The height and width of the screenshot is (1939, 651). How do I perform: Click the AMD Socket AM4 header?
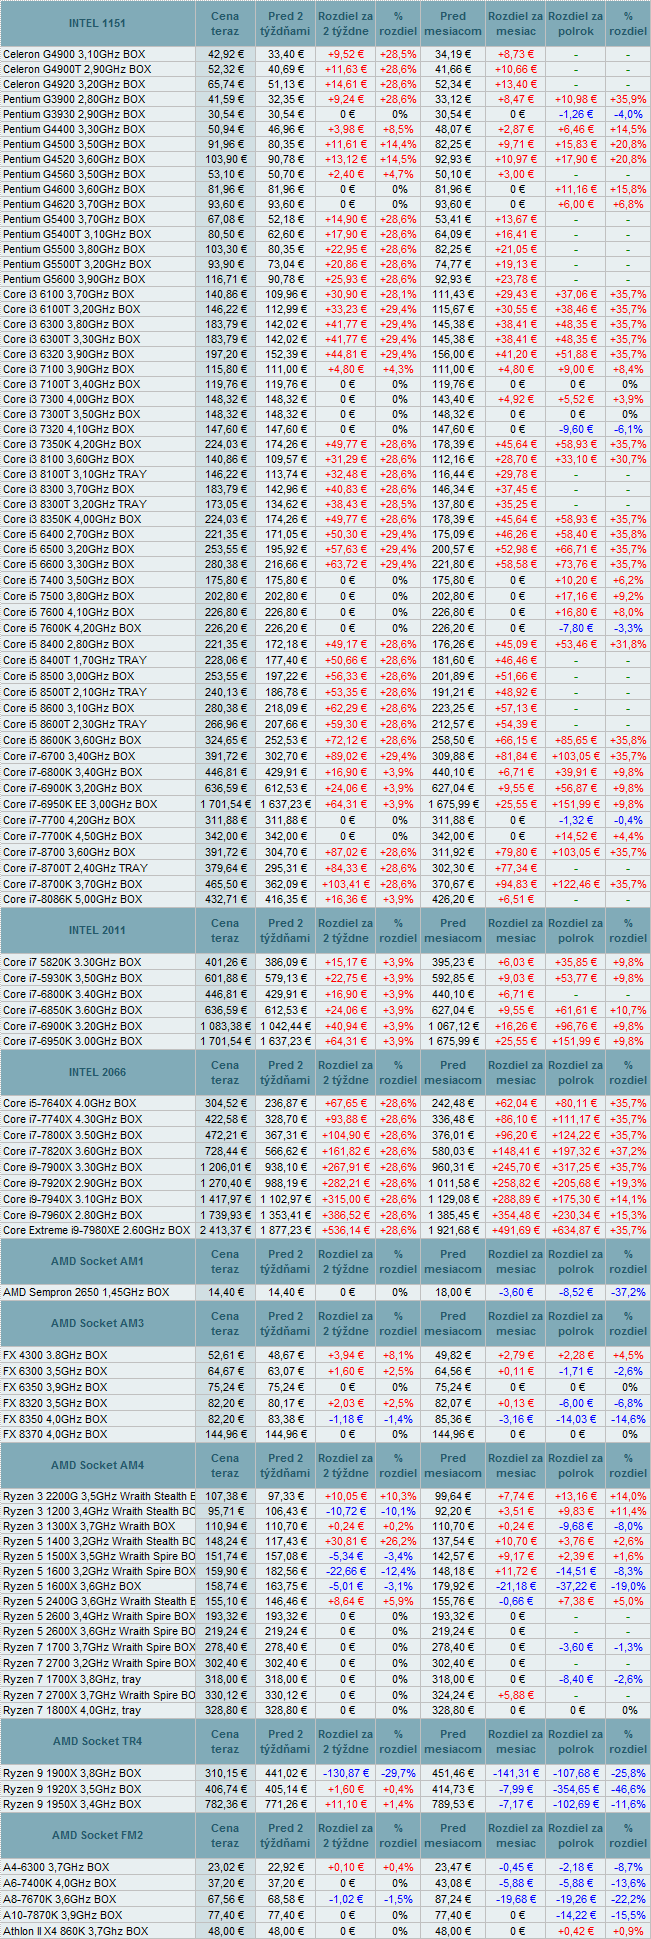pyautogui.click(x=97, y=1465)
